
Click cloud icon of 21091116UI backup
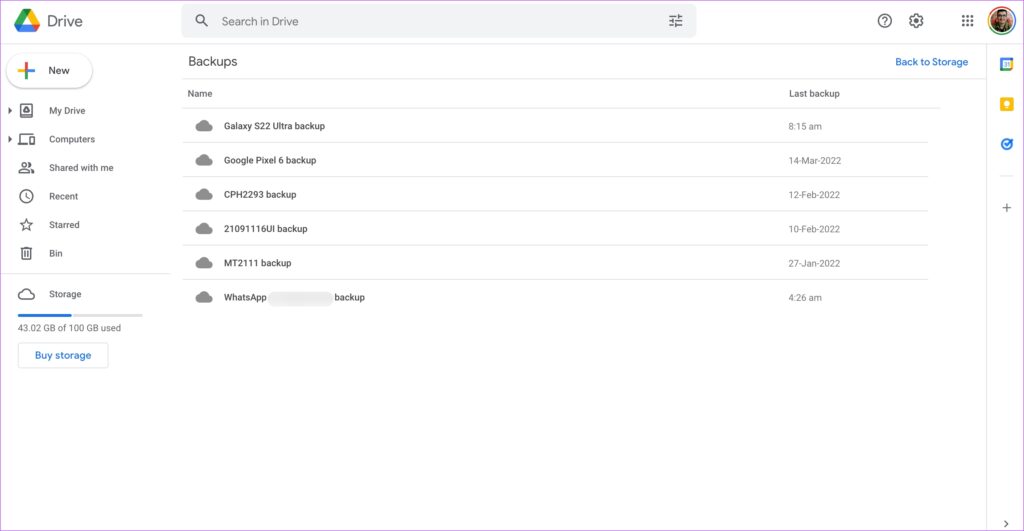(204, 229)
